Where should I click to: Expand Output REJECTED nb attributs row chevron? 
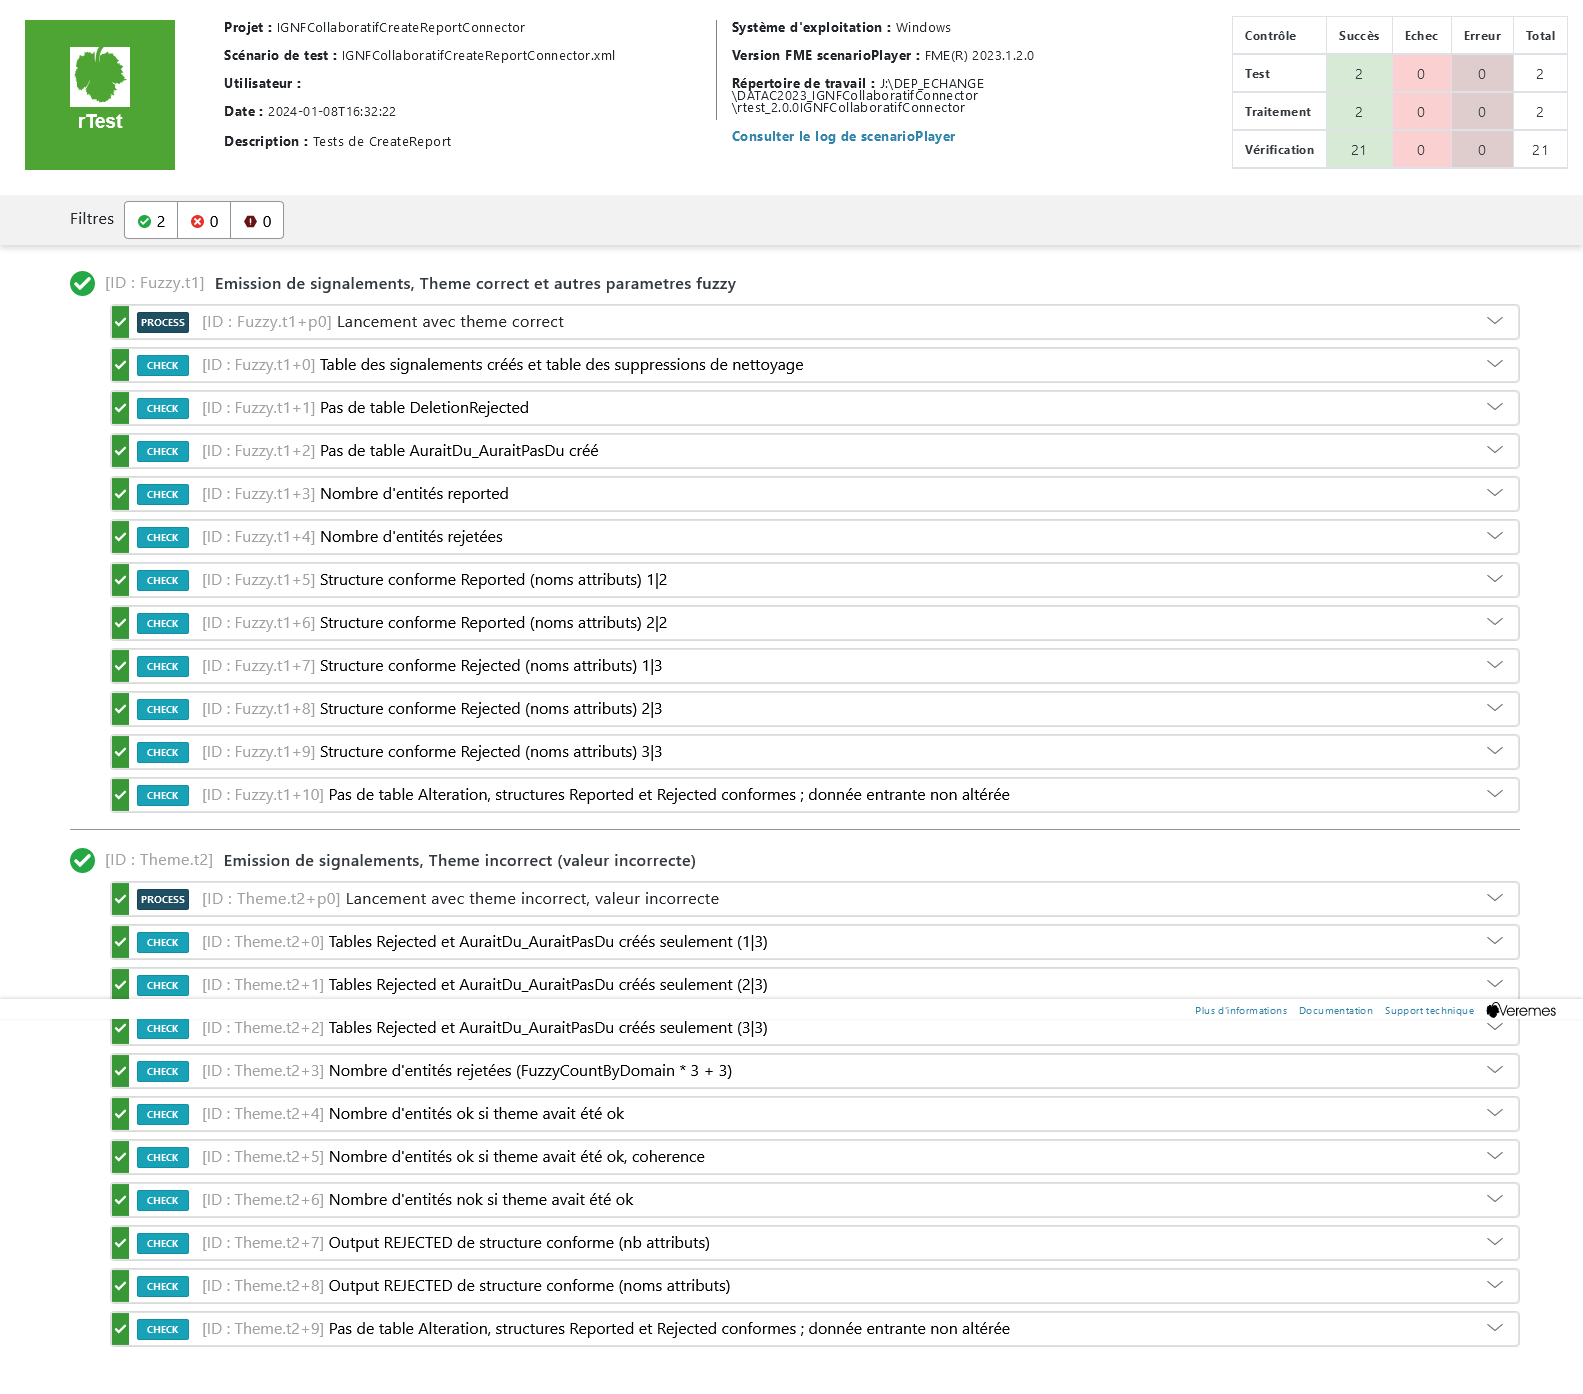[1495, 1242]
